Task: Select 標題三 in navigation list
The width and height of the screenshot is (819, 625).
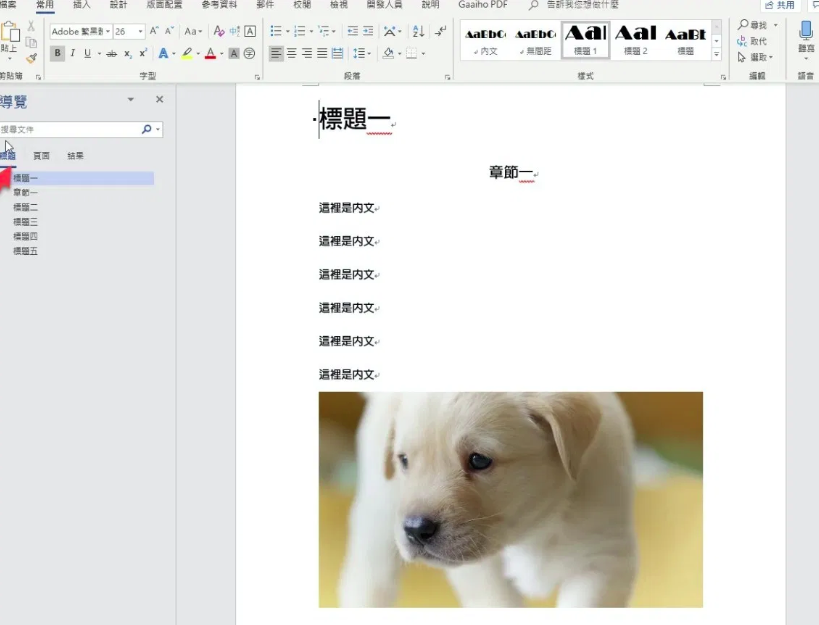Action: pos(25,222)
